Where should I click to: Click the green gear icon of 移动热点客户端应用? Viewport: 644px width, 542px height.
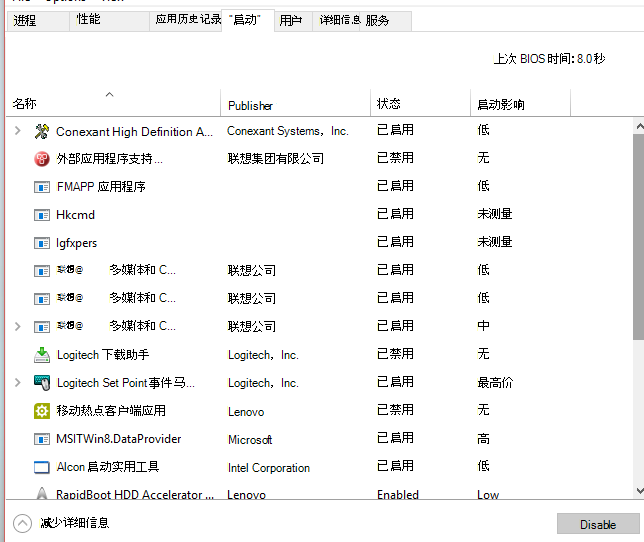pos(42,411)
